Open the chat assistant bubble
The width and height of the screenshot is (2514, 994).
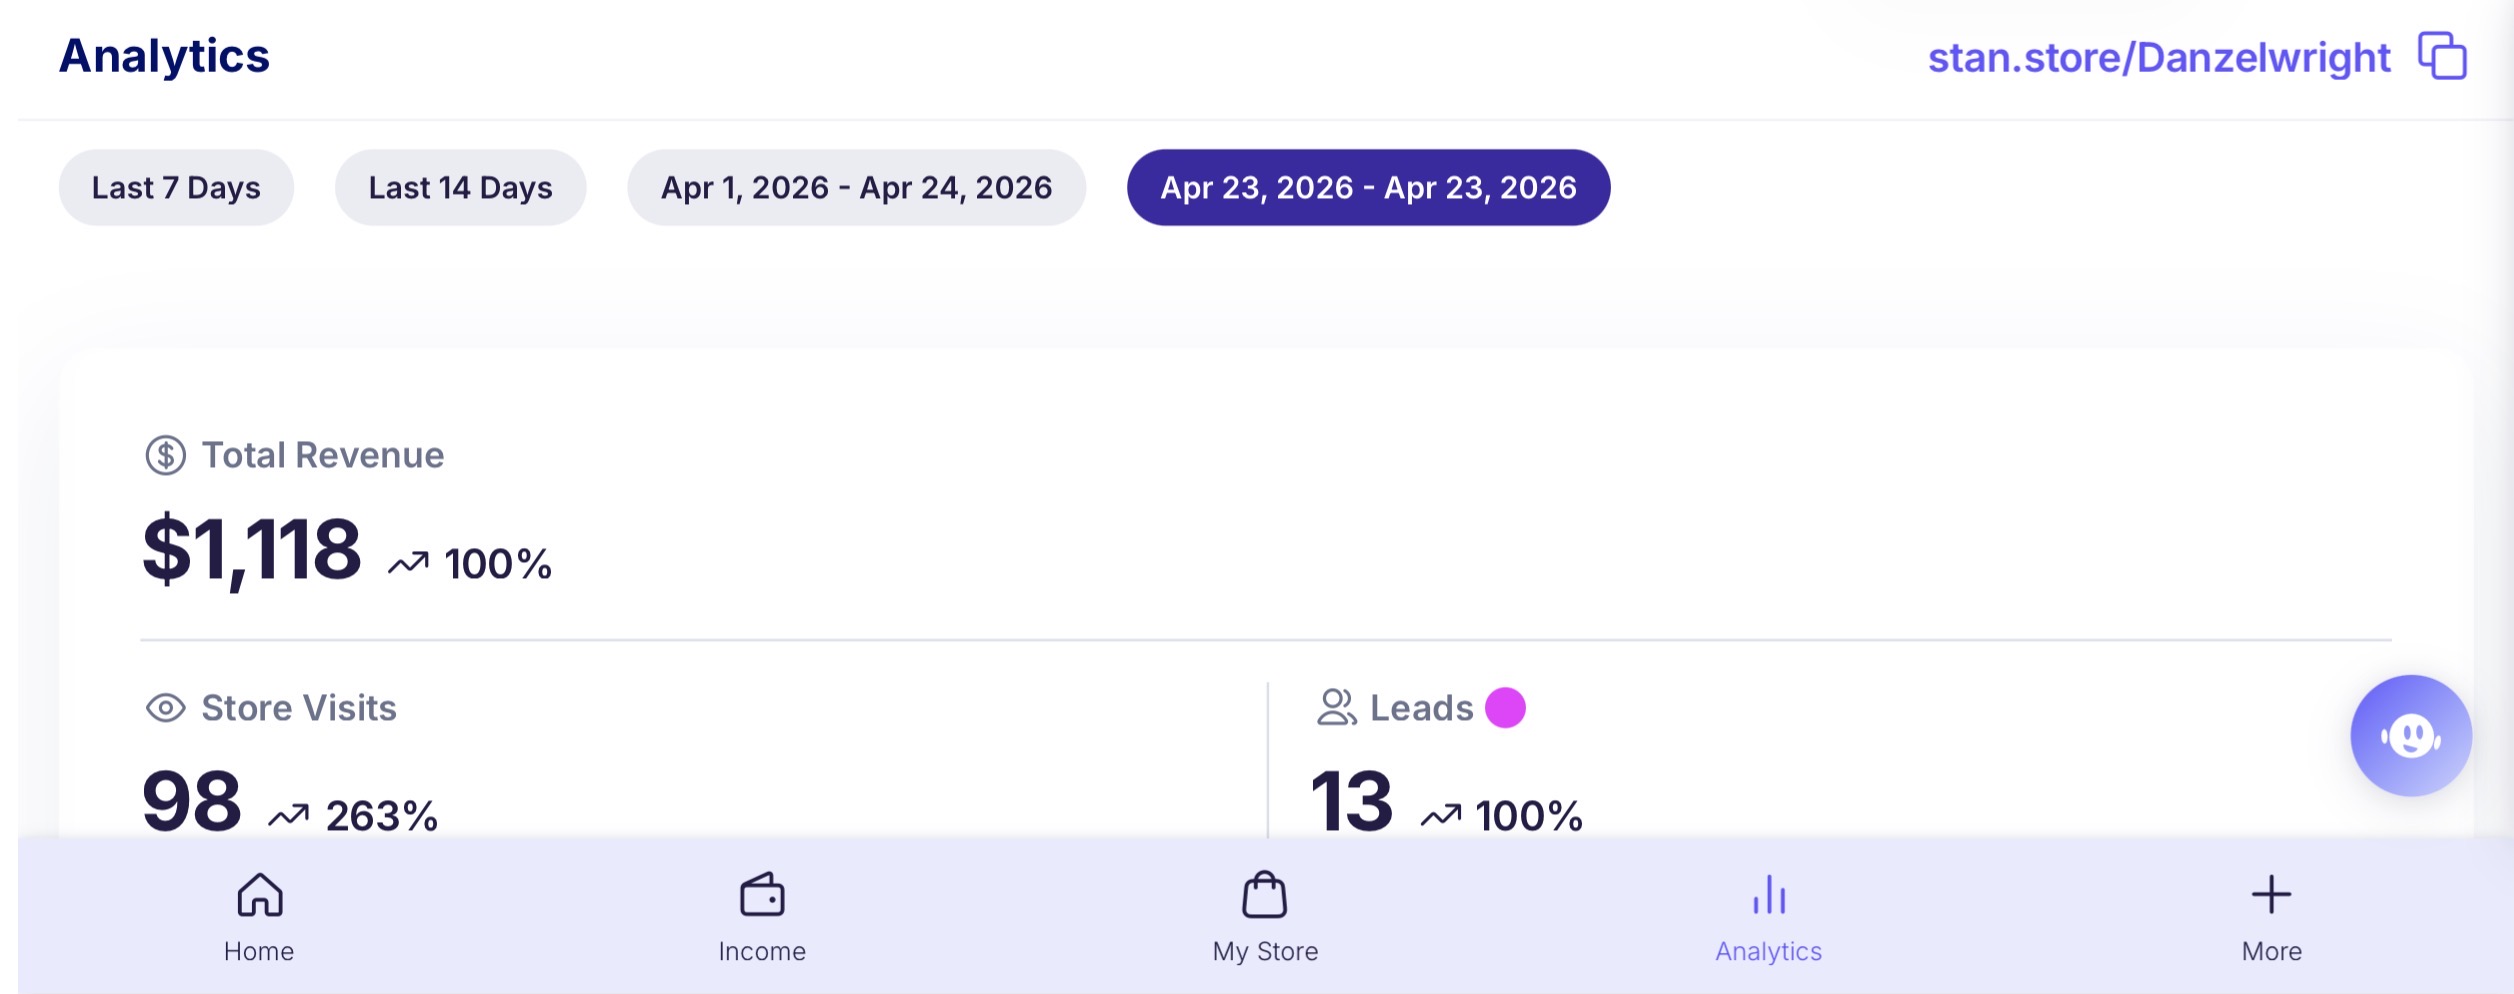2410,736
